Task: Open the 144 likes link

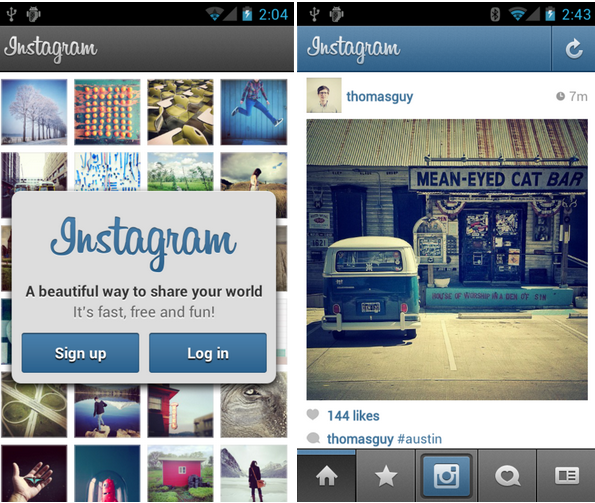Action: pos(353,416)
